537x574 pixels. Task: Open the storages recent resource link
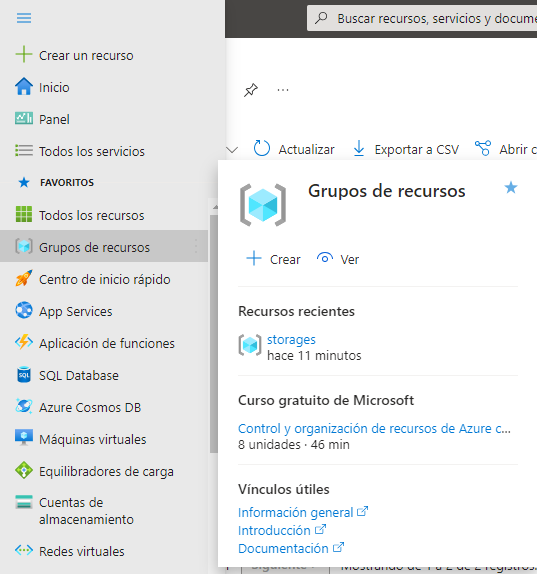(291, 339)
